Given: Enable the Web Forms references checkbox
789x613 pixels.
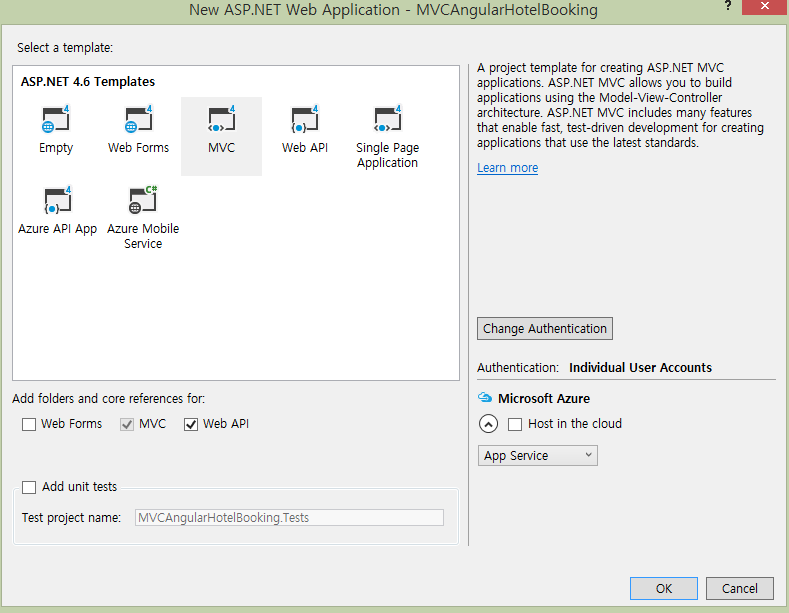Looking at the screenshot, I should click(29, 424).
